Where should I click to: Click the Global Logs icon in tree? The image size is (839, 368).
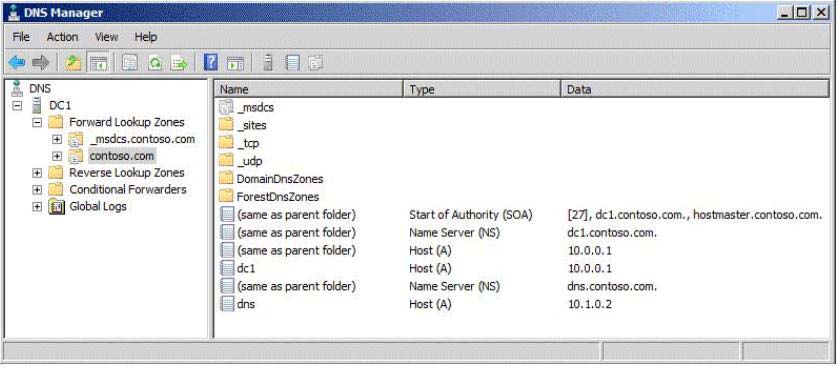tap(56, 206)
